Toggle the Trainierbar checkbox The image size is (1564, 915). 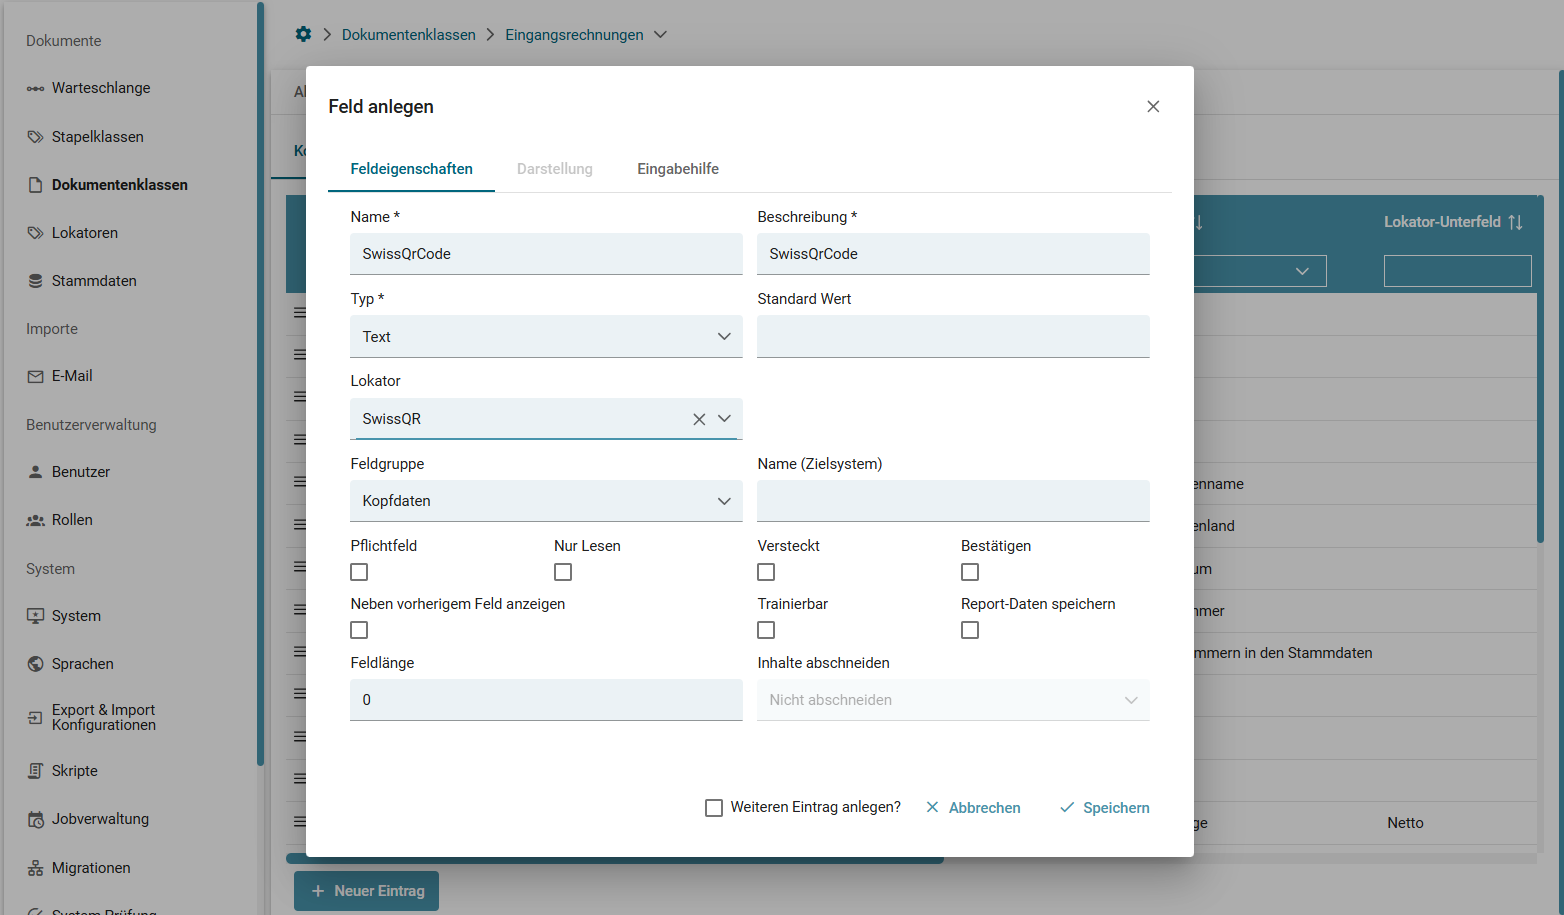(766, 630)
